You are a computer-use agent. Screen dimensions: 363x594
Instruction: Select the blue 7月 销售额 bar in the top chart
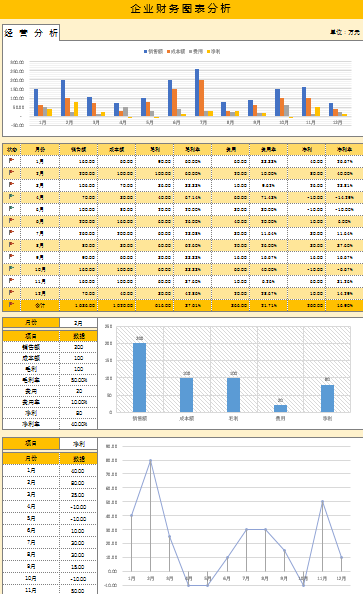[197, 92]
